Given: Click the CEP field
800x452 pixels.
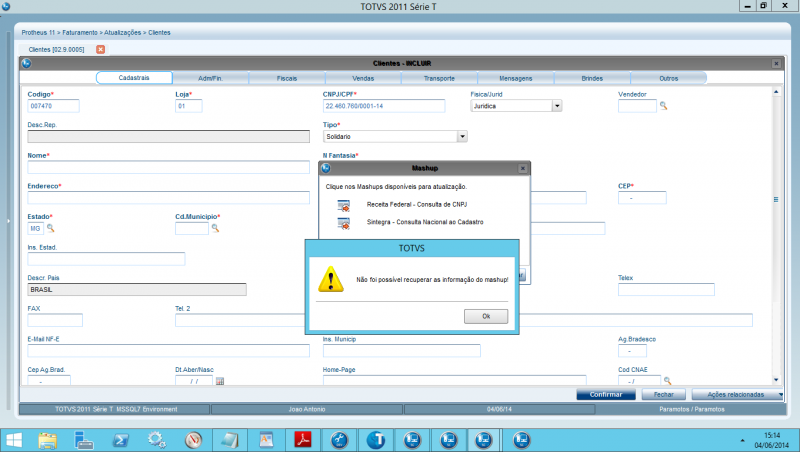Looking at the screenshot, I should coord(642,198).
